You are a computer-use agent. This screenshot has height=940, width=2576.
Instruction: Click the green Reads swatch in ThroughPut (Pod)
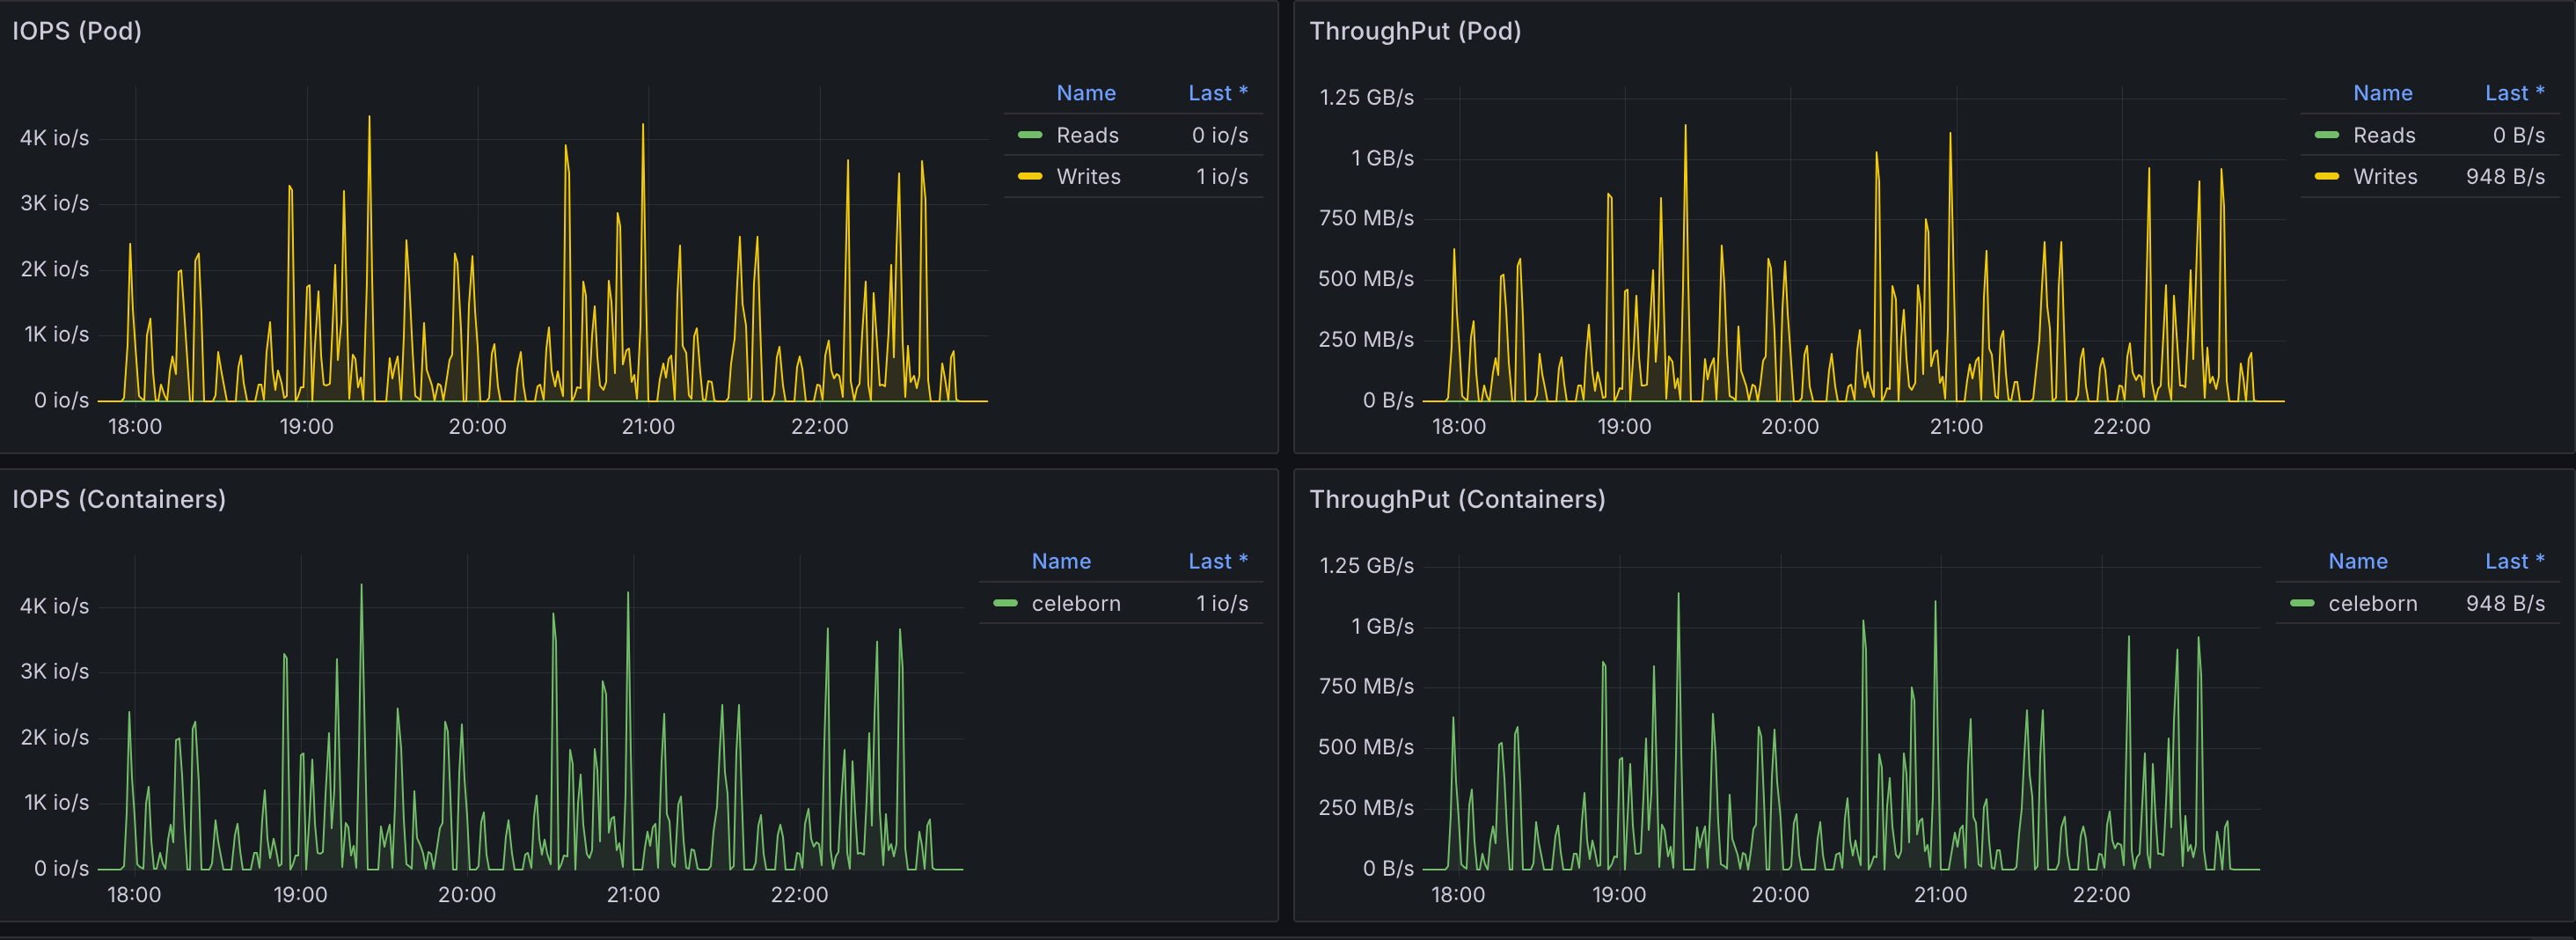(2326, 135)
